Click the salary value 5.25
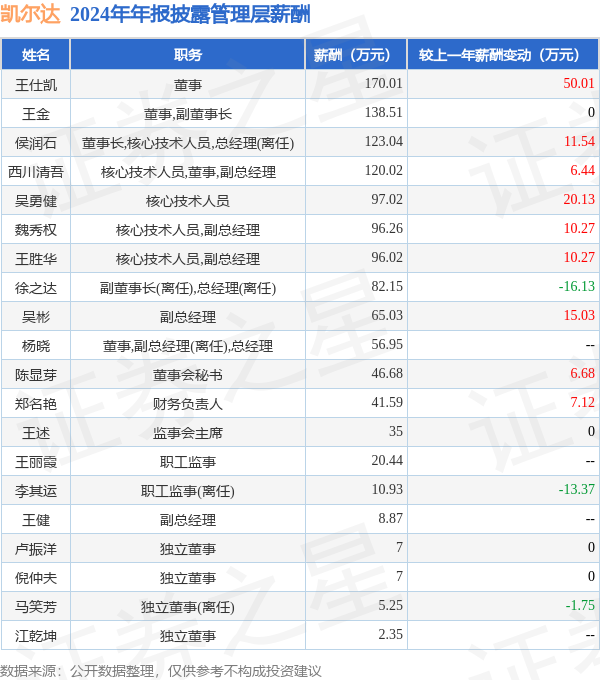This screenshot has height=680, width=600. [x=390, y=606]
